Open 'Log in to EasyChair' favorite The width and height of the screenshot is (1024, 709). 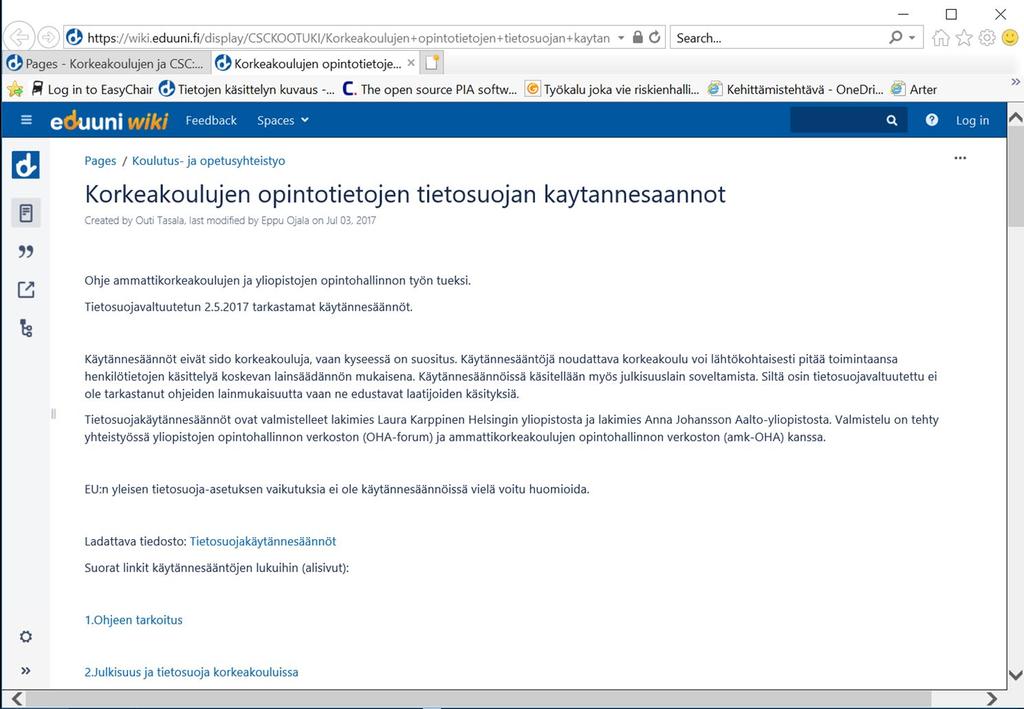point(93,89)
